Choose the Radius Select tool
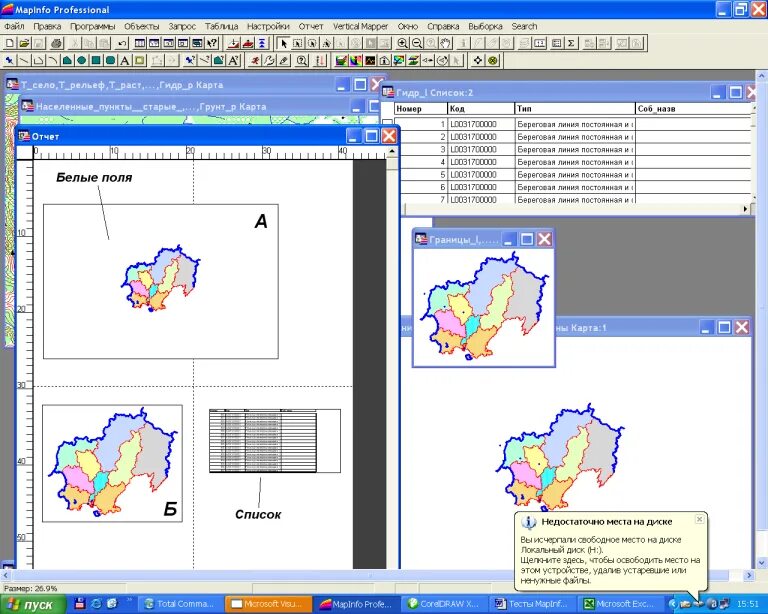This screenshot has height=614, width=768. pos(312,43)
